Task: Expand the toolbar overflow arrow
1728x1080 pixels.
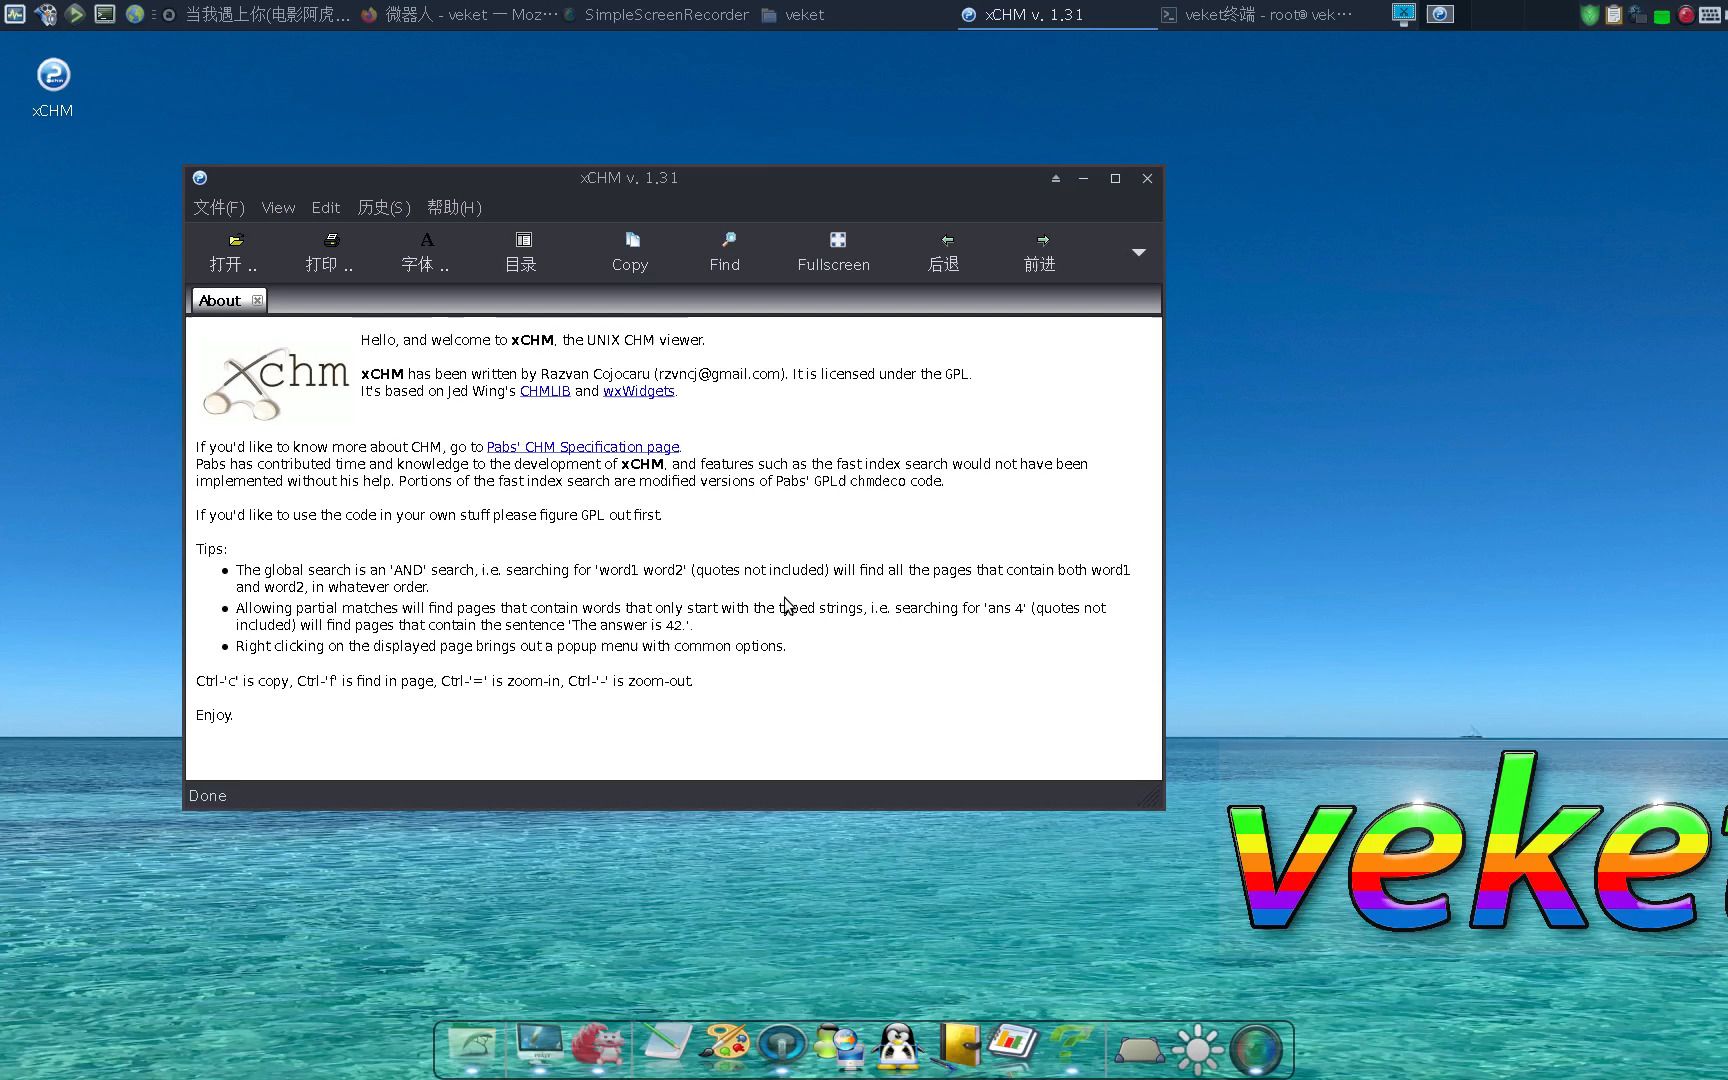Action: [1138, 252]
